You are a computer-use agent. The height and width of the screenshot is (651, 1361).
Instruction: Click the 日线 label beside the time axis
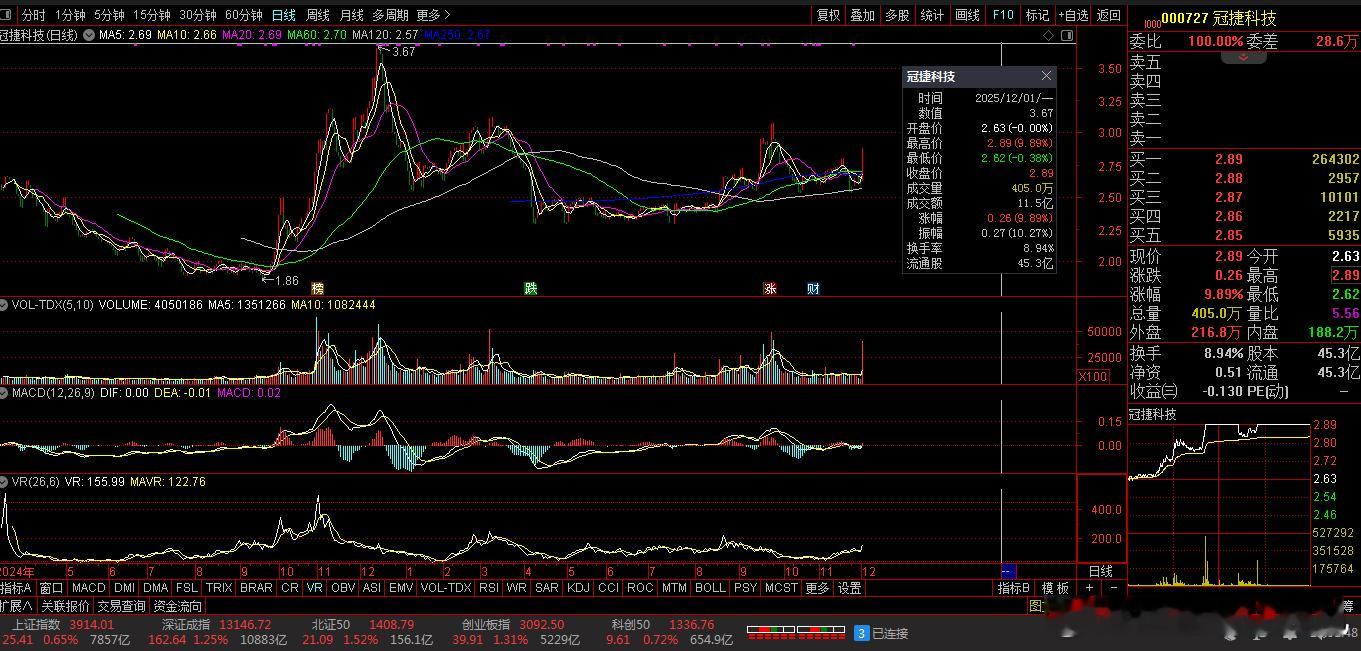coord(1100,571)
